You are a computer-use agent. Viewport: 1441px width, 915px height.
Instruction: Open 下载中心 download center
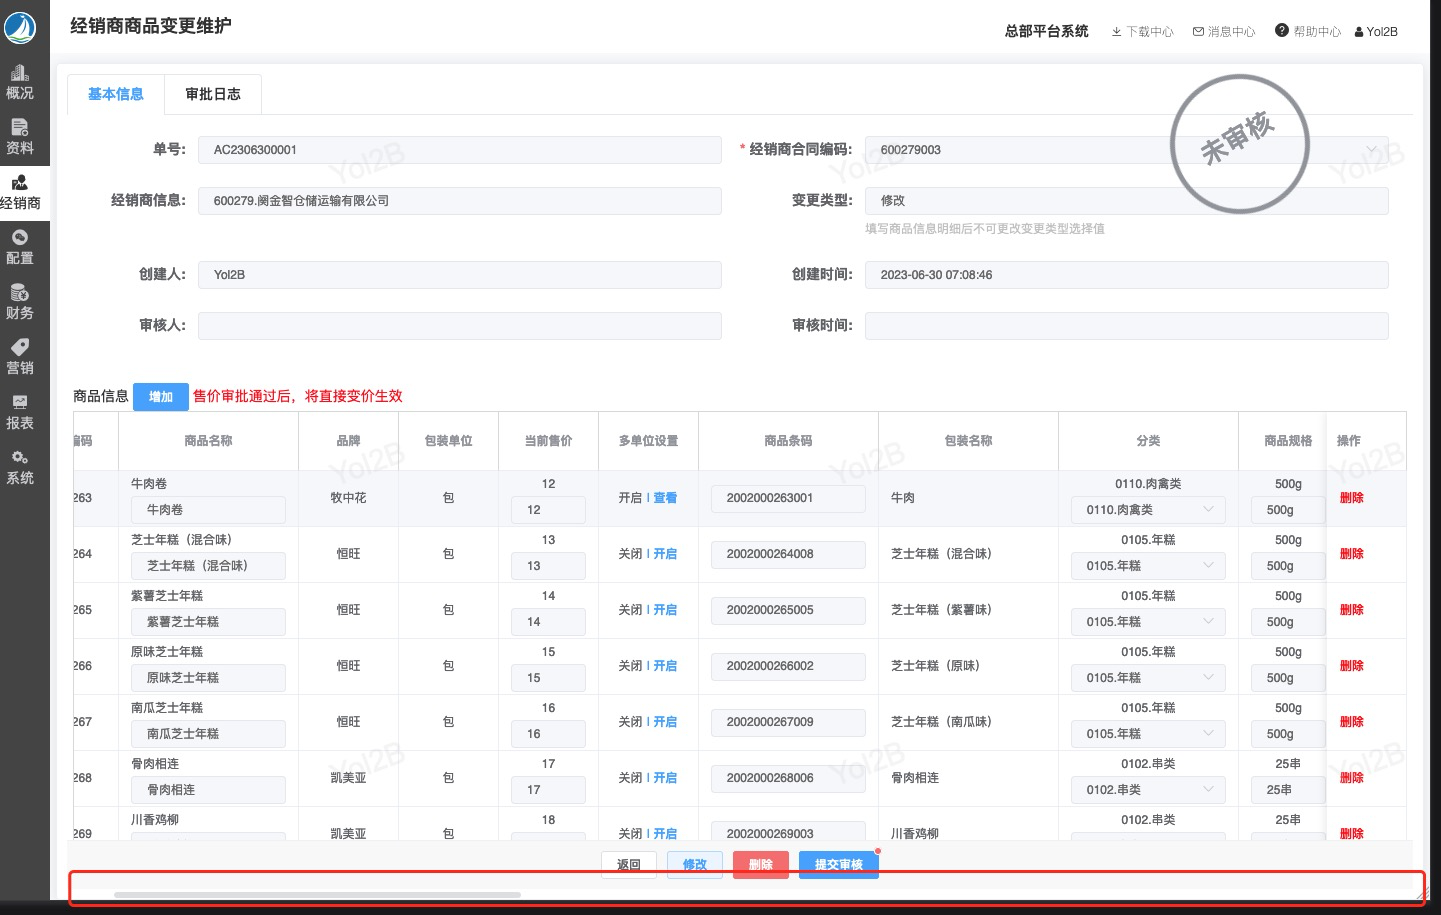pos(1142,31)
